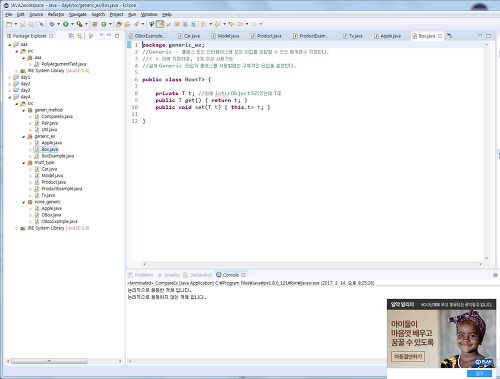Click the New Java Package icon
Image resolution: width=500 pixels, height=379 pixels.
(x=95, y=24)
